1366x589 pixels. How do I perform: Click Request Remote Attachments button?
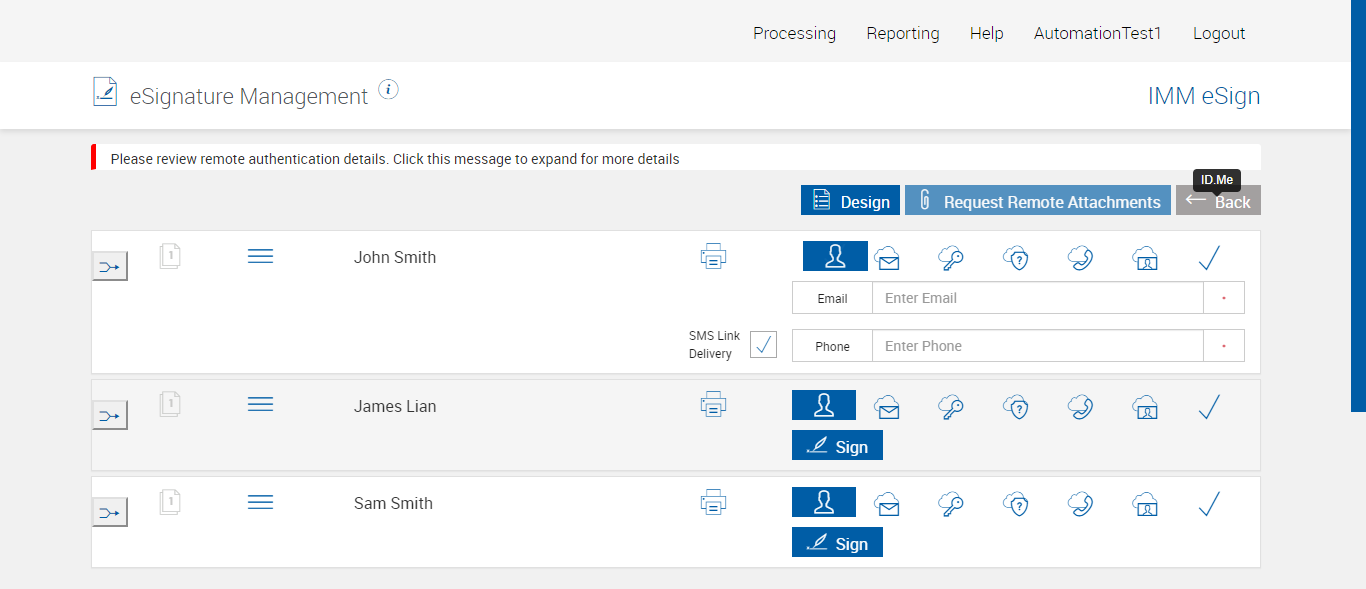pos(1038,201)
